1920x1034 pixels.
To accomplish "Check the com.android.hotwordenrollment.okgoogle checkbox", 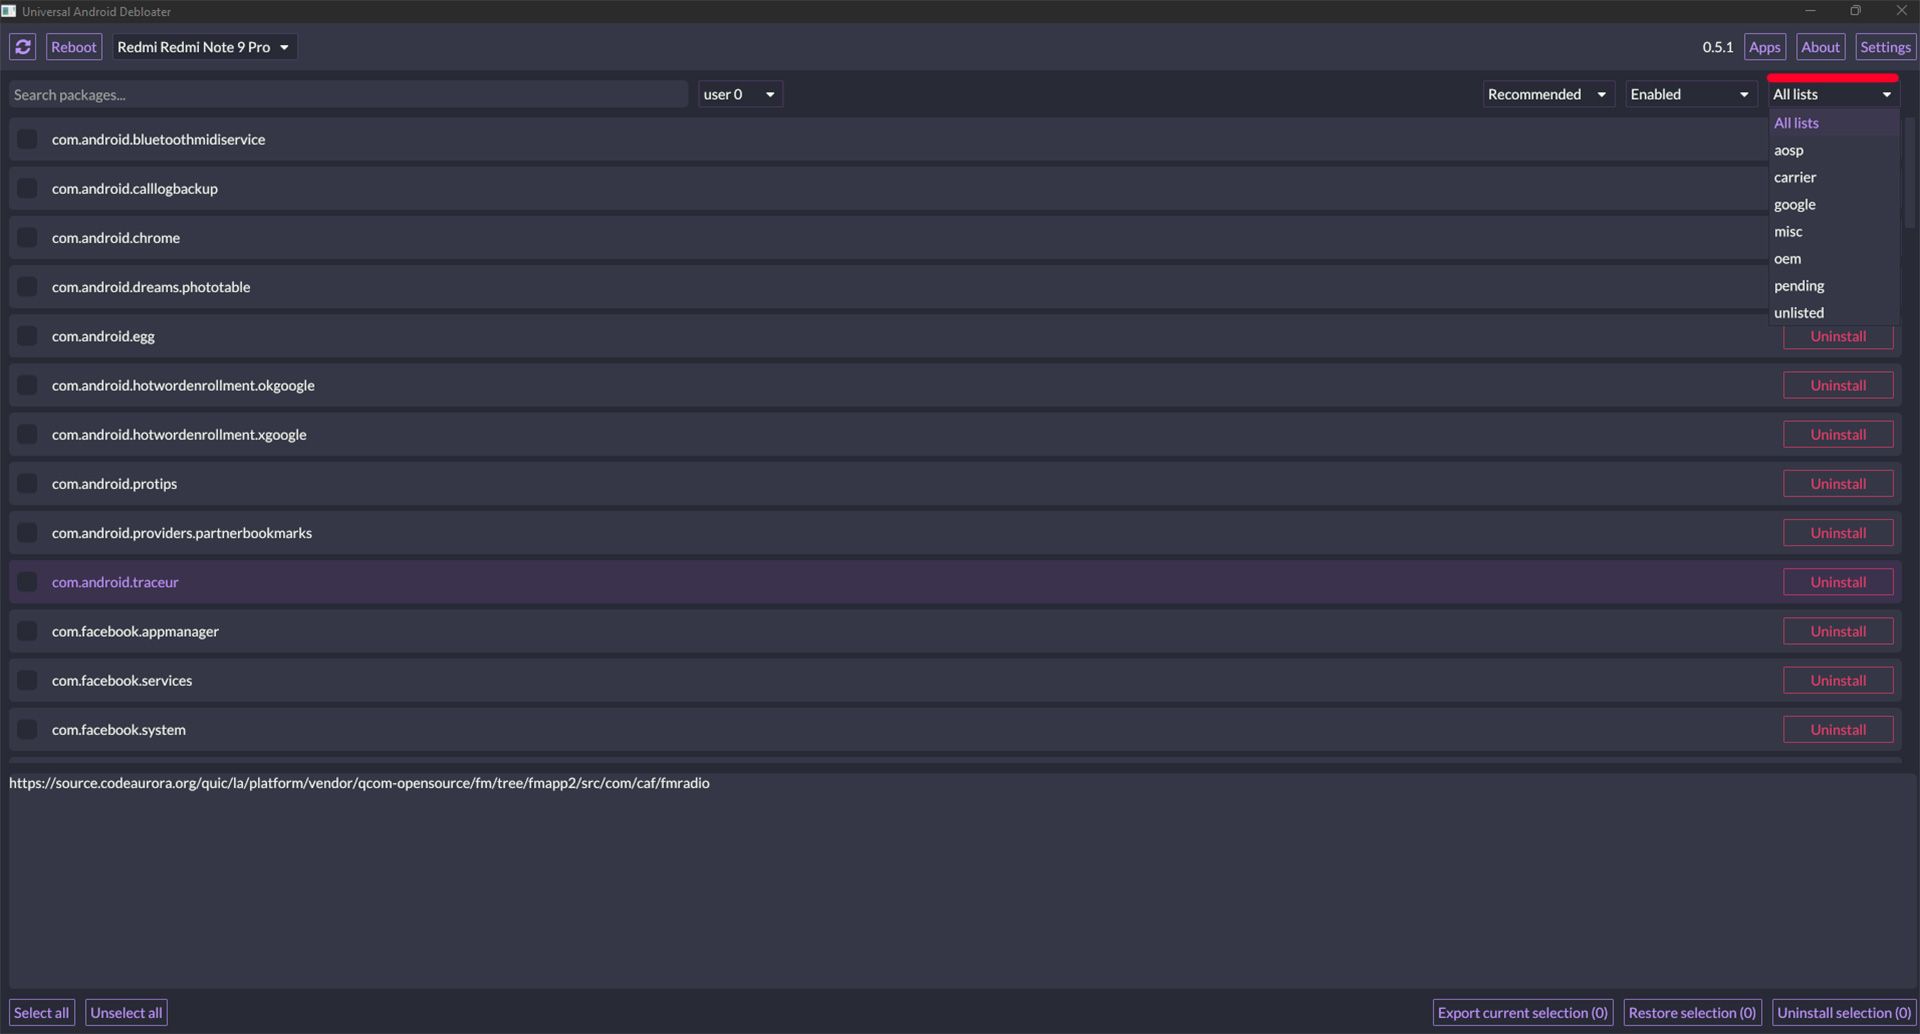I will pos(27,385).
